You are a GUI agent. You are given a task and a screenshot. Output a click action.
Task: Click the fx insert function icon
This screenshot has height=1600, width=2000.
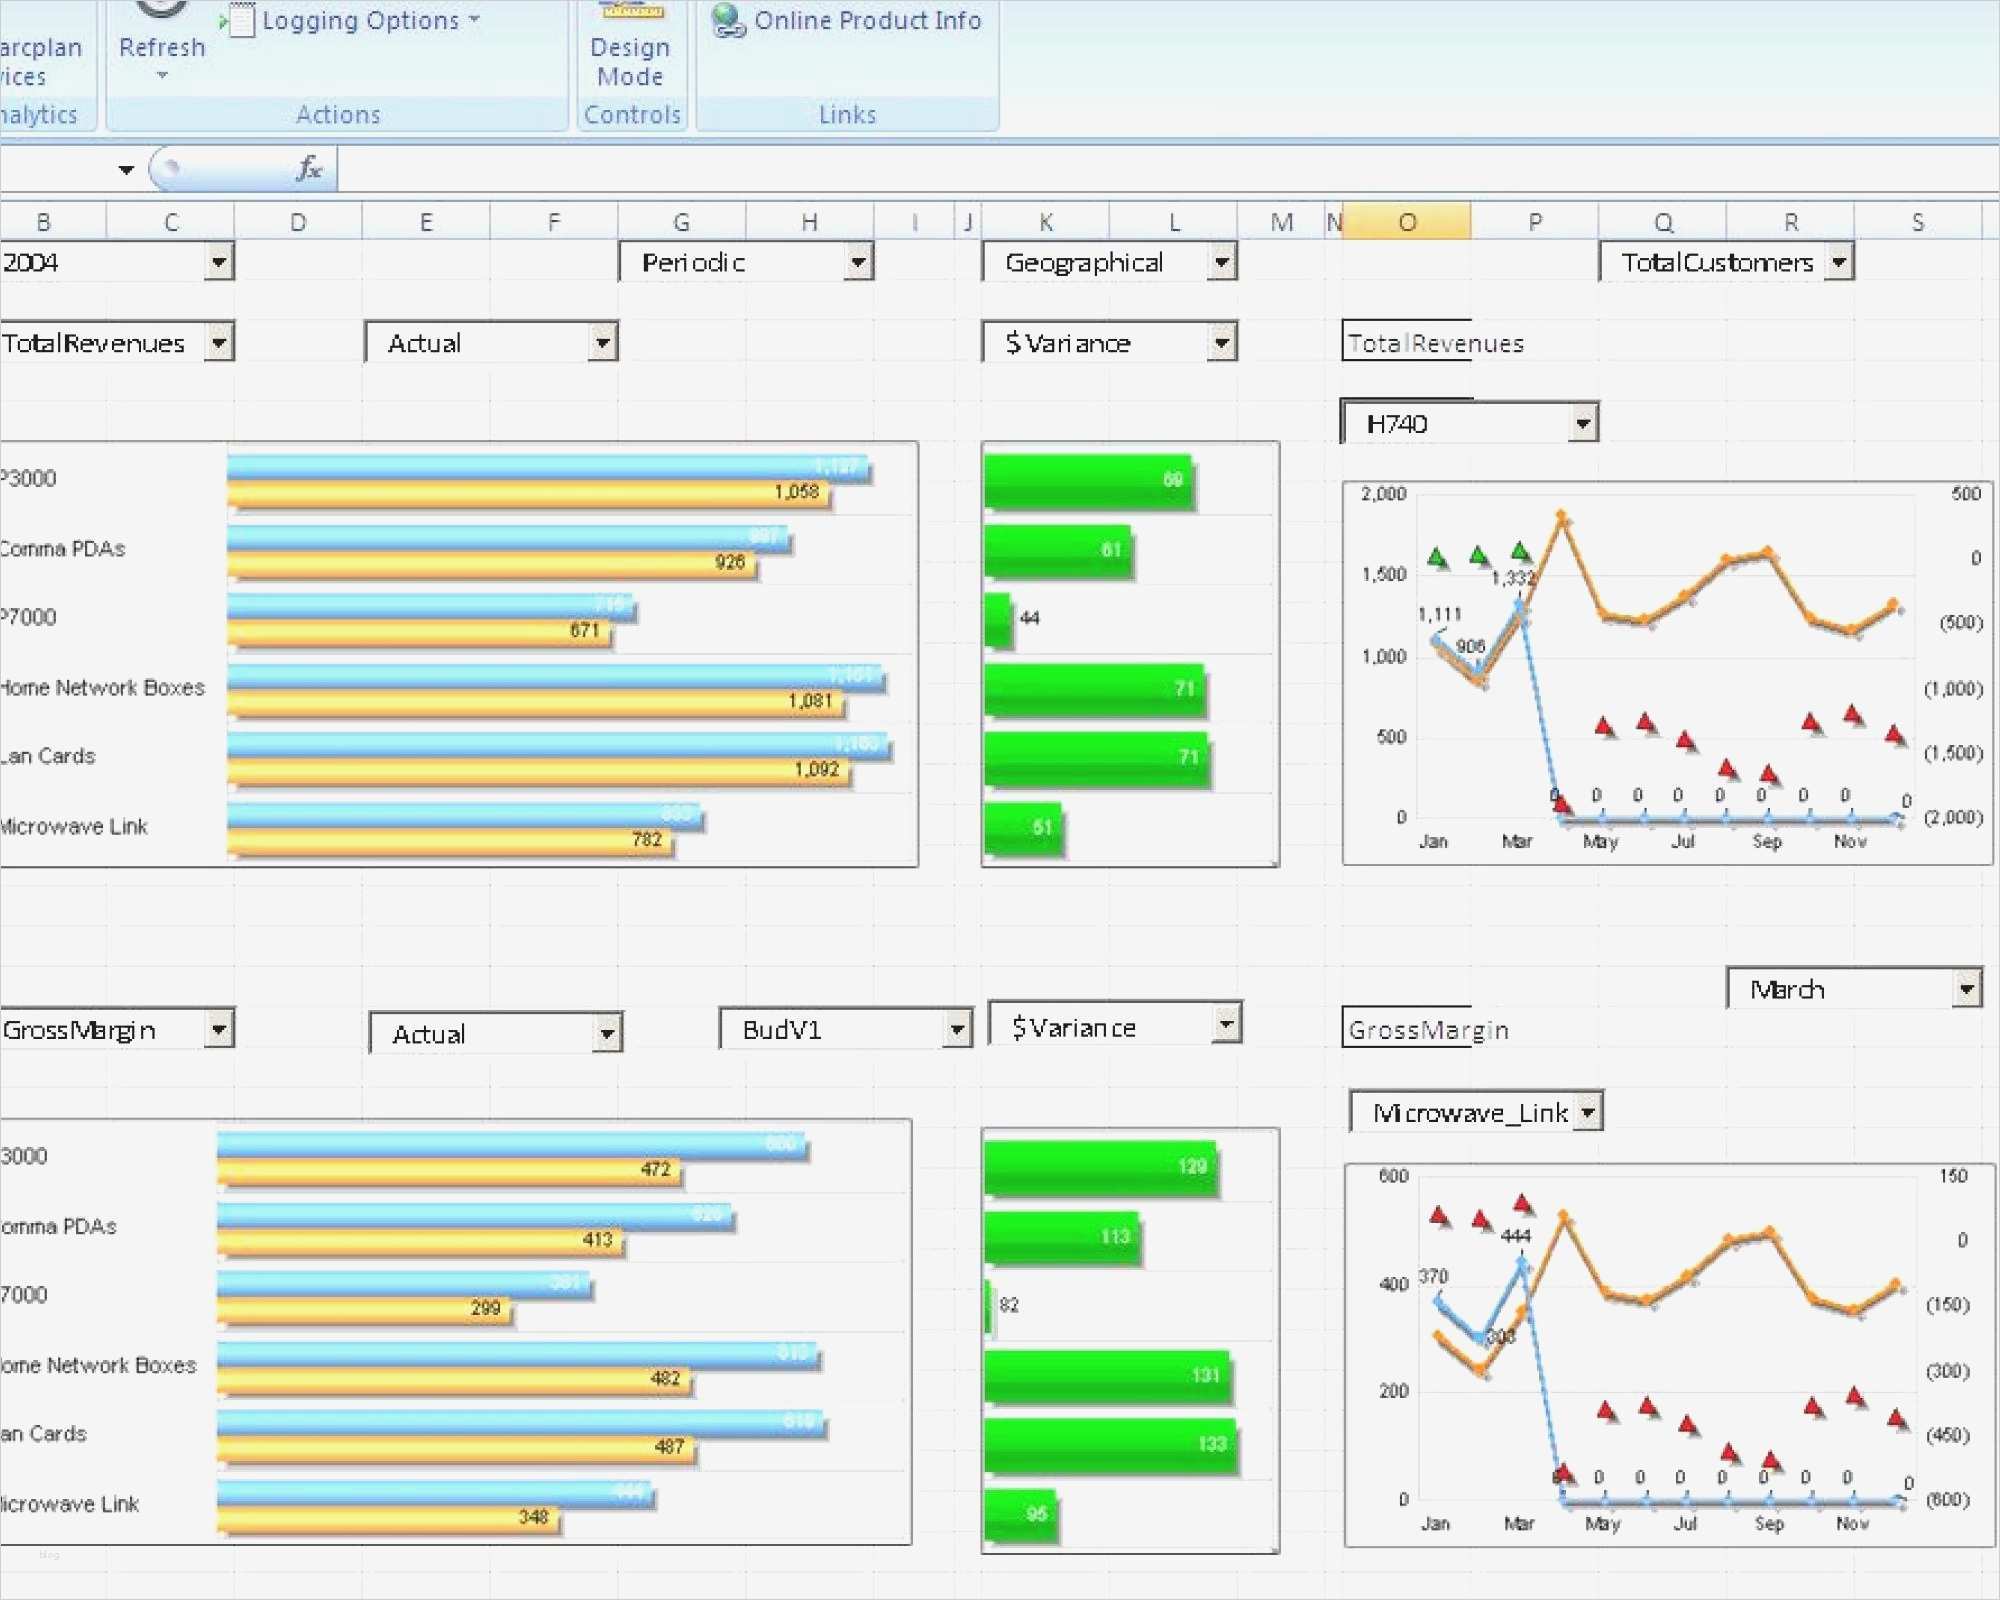coord(309,168)
